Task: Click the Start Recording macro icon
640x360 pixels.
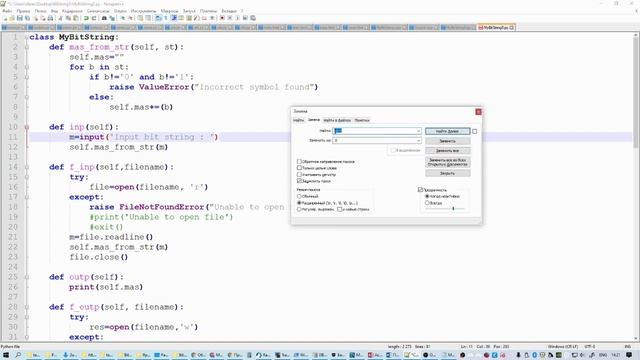Action: [x=222, y=18]
